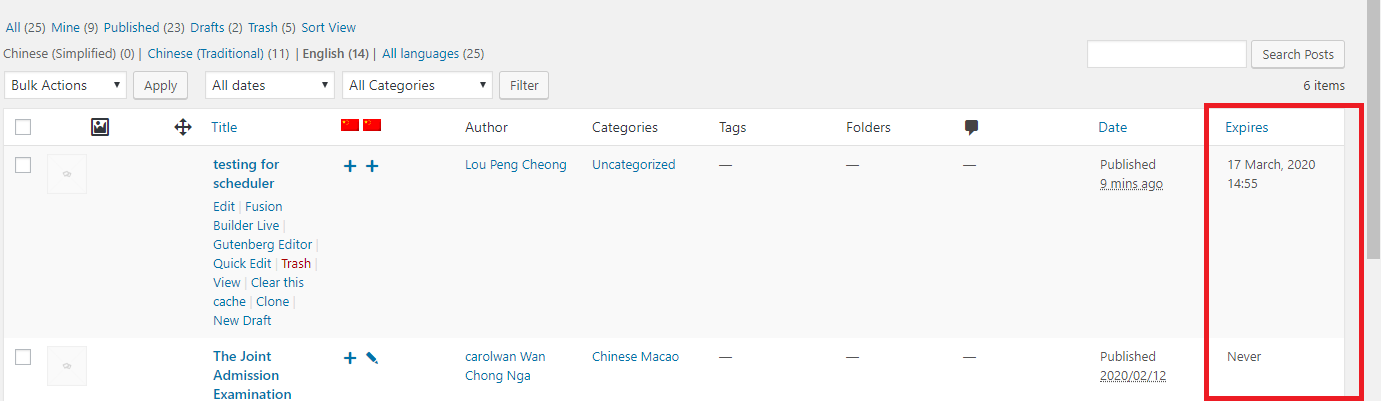The image size is (1381, 401).
Task: Click into the search posts text field
Action: (x=1167, y=54)
